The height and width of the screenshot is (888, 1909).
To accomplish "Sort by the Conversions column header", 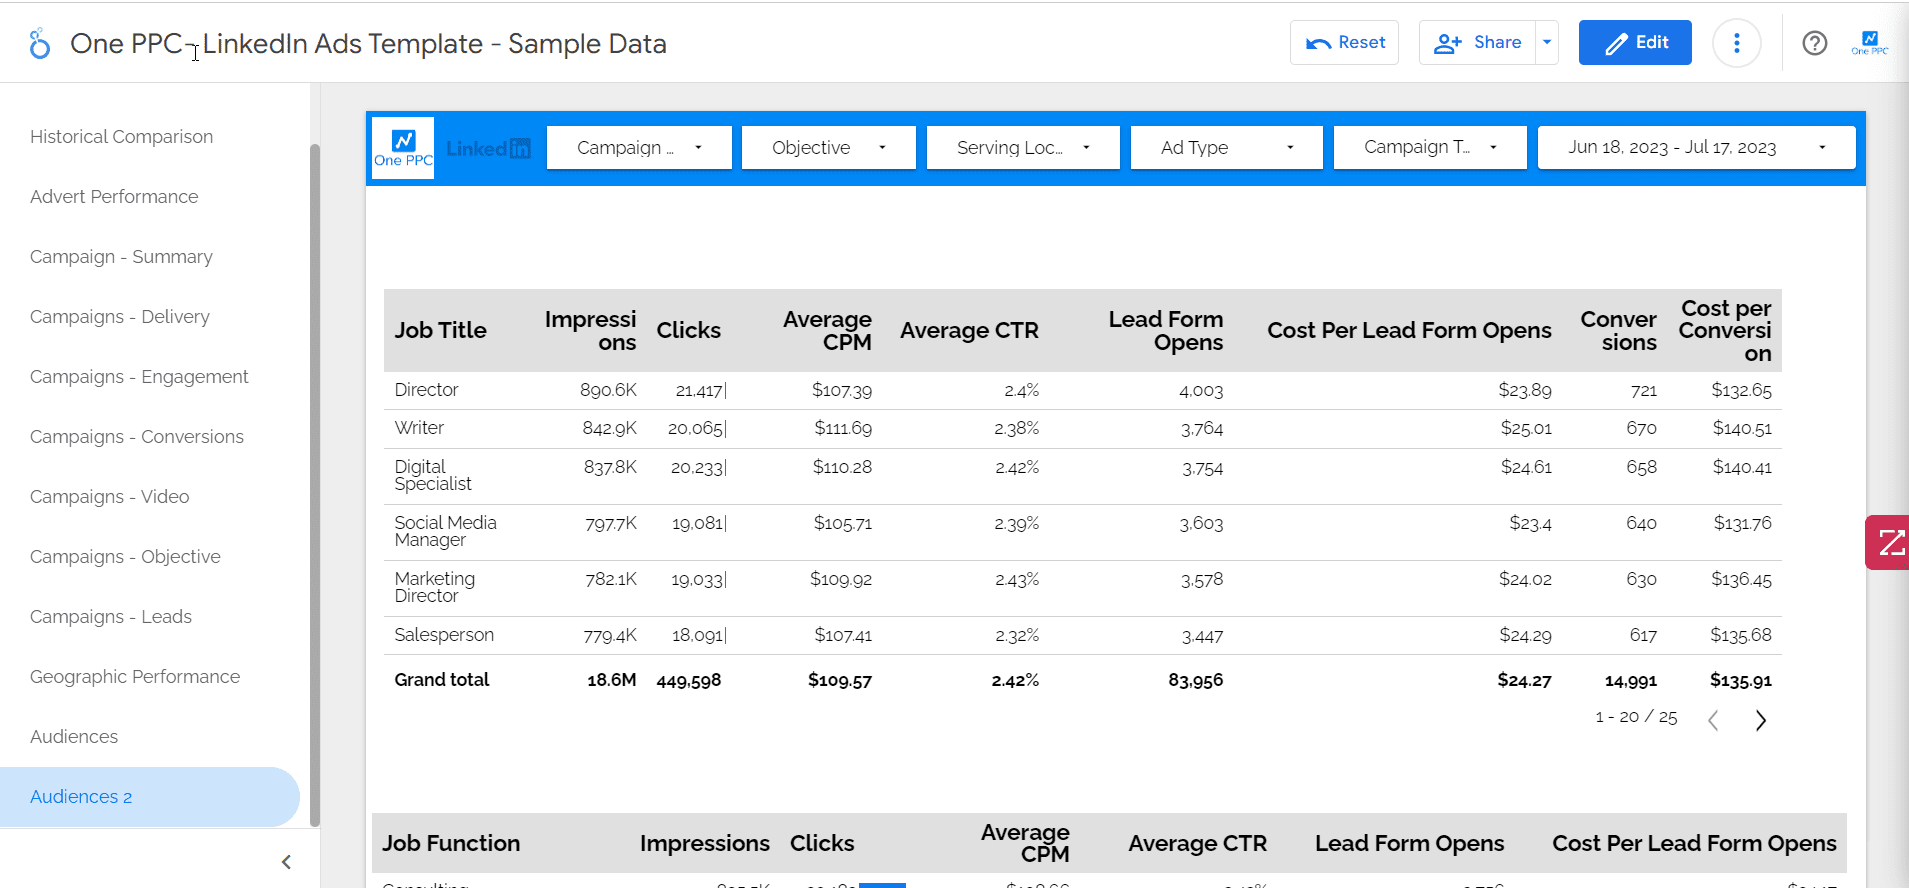I will point(1618,331).
